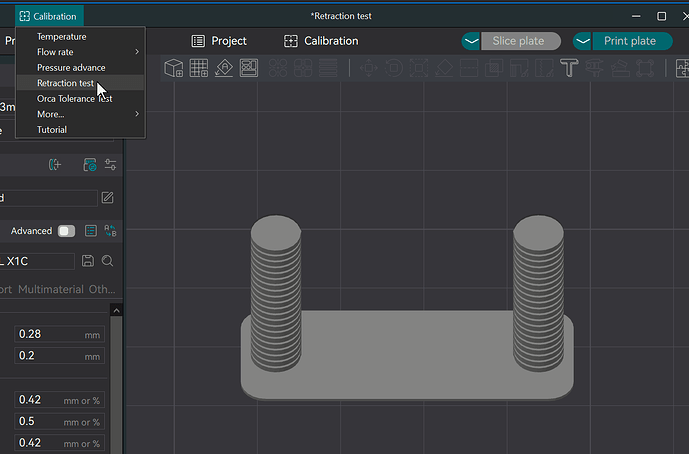This screenshot has width=689, height=454.
Task: Click the add filament icon
Action: [x=54, y=165]
